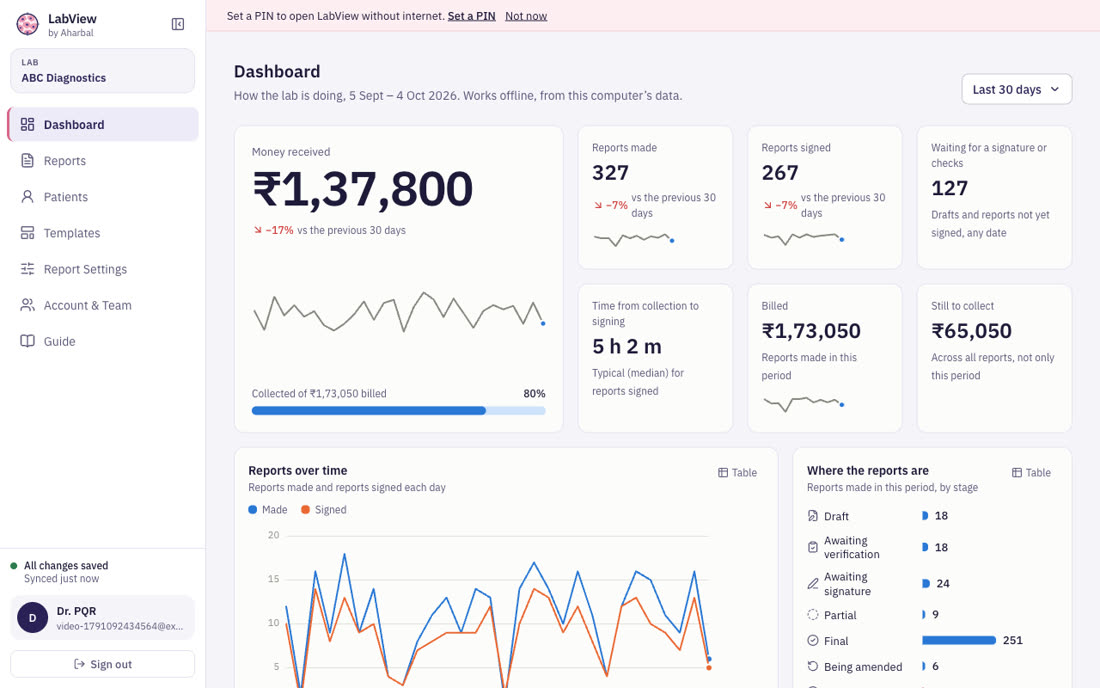
Task: Click the collected-of-billed progress bar
Action: pos(398,411)
